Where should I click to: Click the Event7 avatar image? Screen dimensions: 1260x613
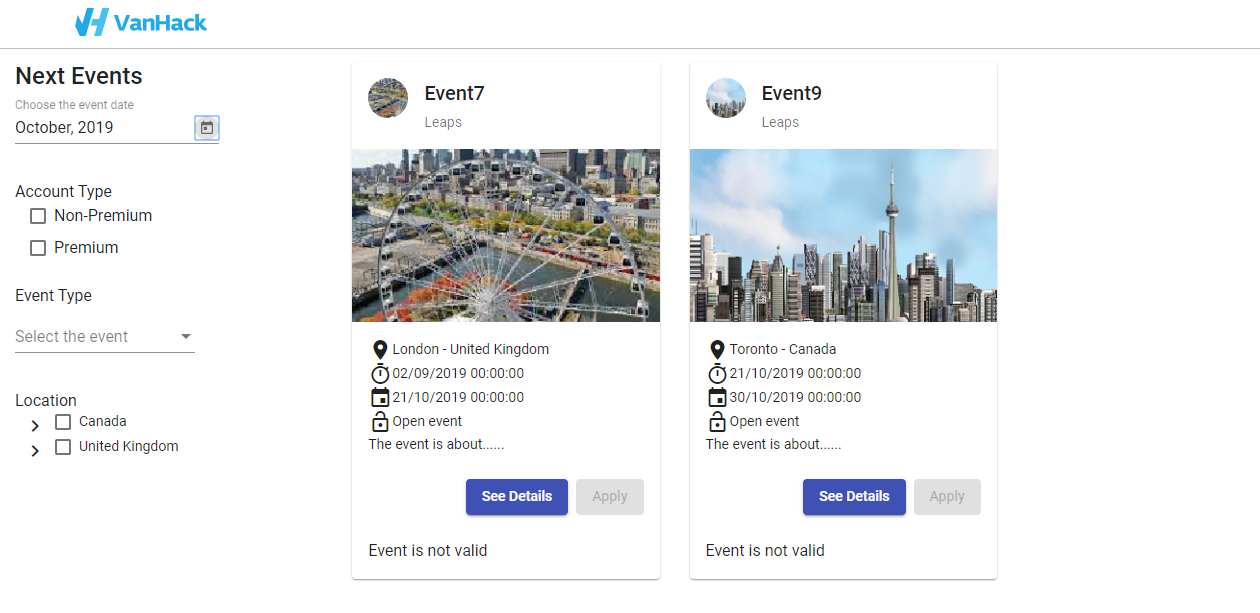pos(387,98)
